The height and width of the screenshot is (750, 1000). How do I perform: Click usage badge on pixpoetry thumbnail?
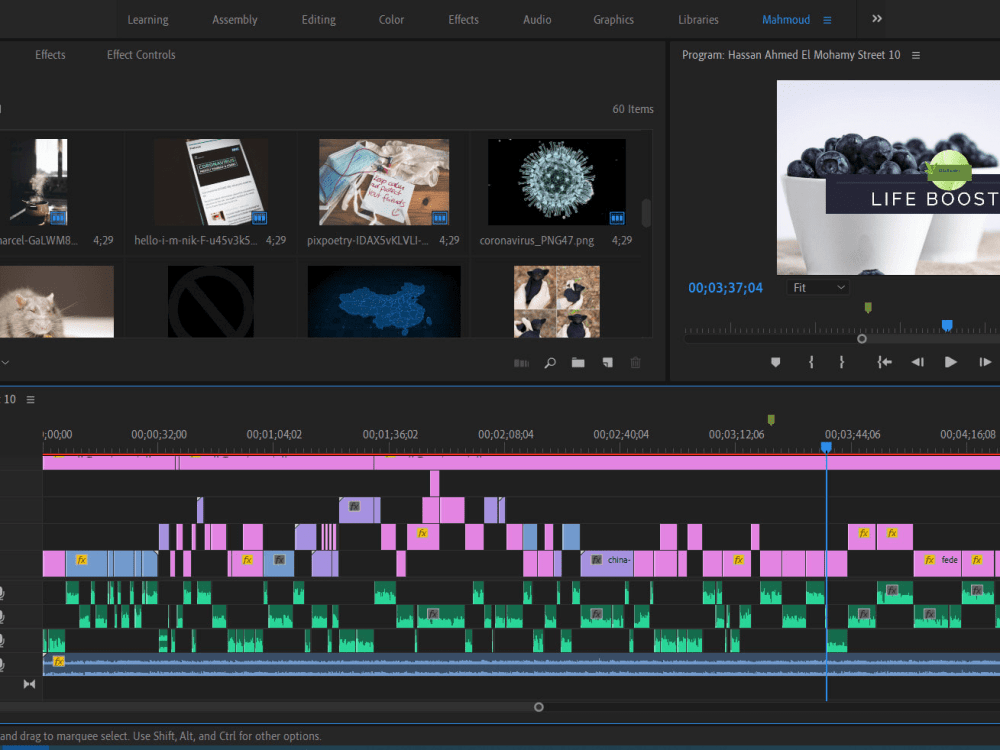[x=440, y=217]
